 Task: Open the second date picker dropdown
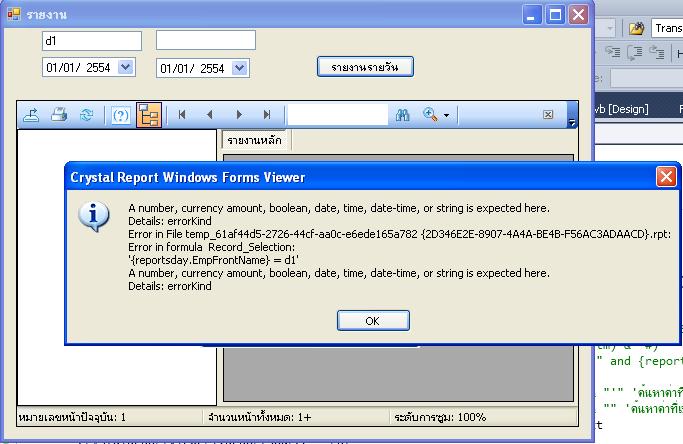coord(240,68)
